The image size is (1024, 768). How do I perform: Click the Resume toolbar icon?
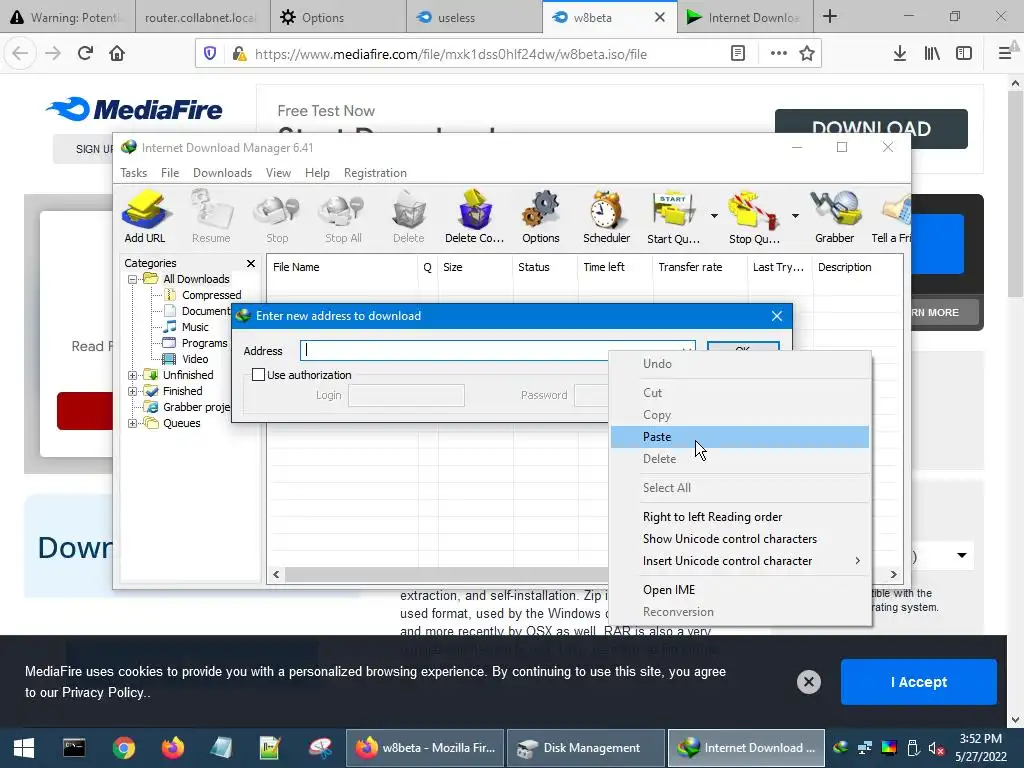[211, 217]
